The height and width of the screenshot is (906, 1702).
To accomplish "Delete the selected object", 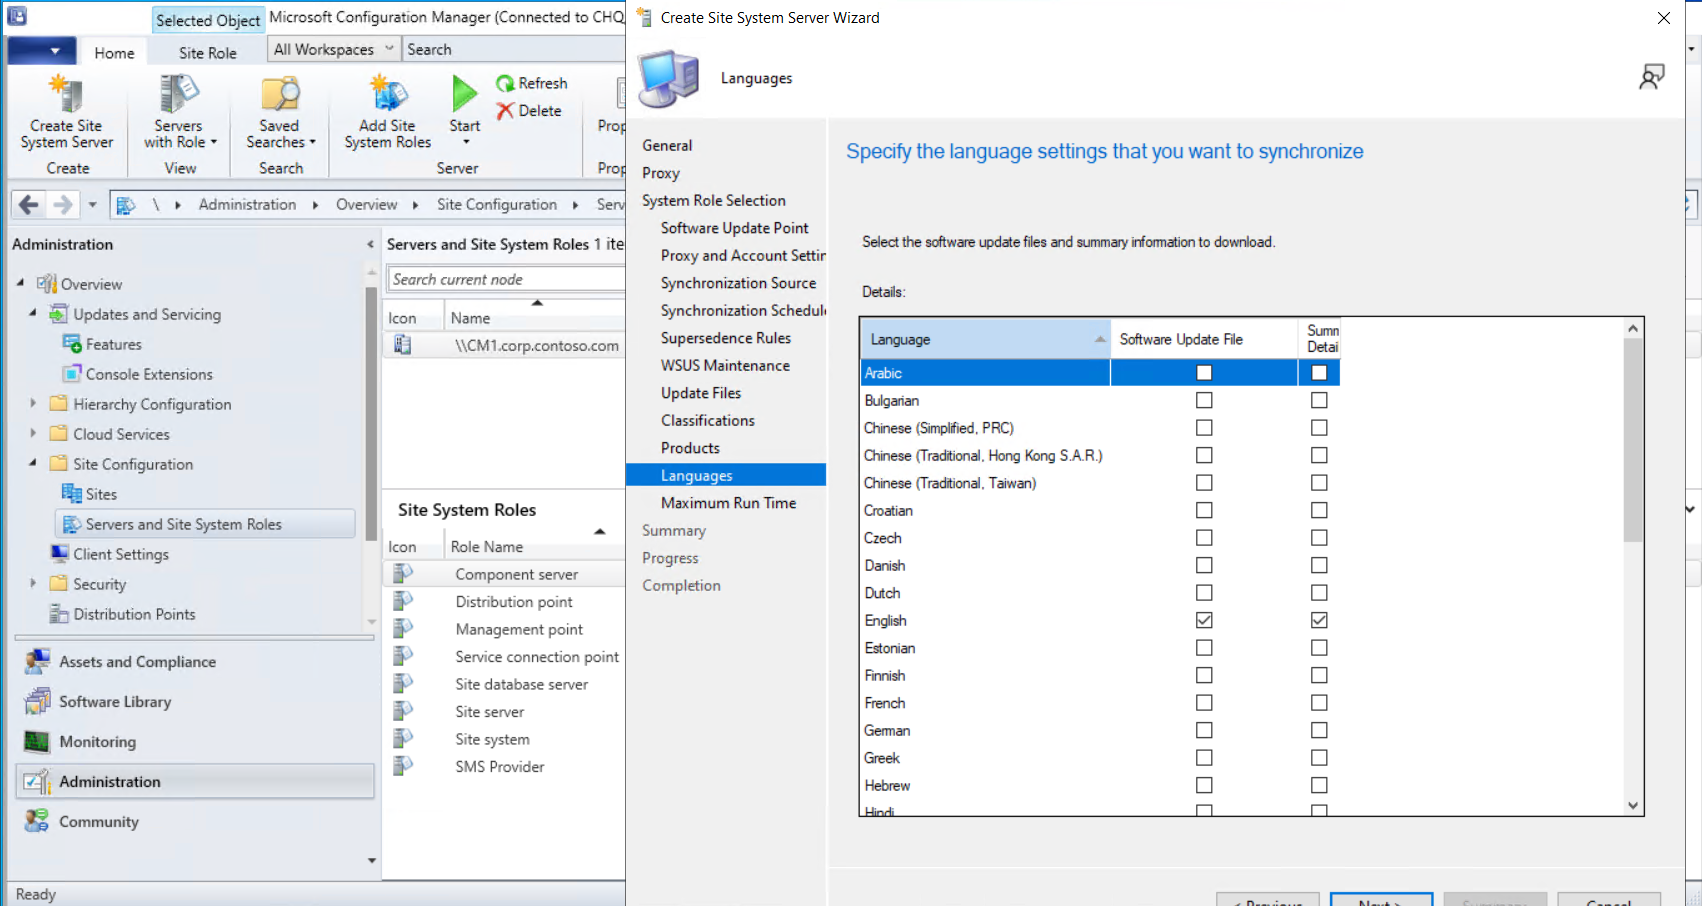I will tap(529, 111).
